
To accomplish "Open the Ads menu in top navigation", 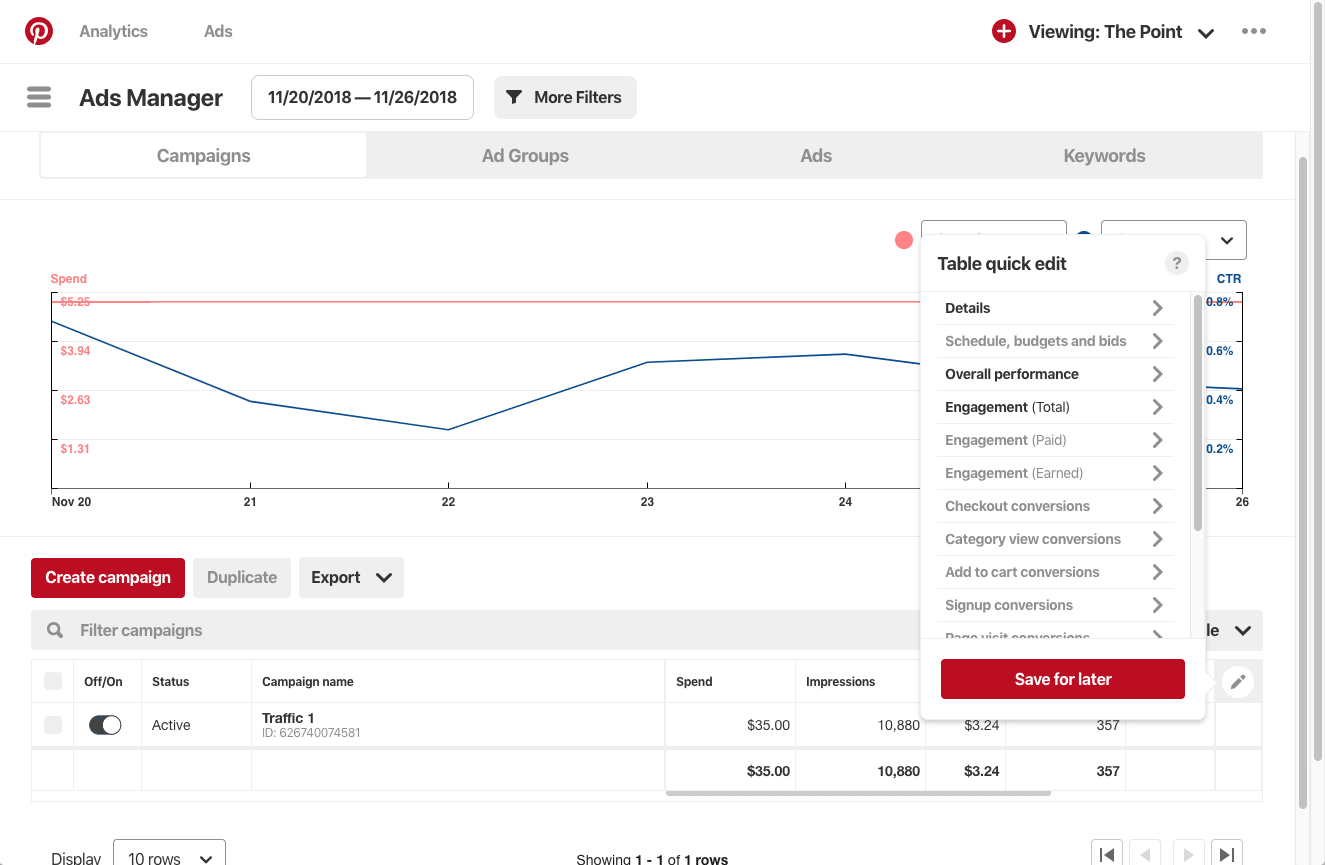I will coord(218,31).
